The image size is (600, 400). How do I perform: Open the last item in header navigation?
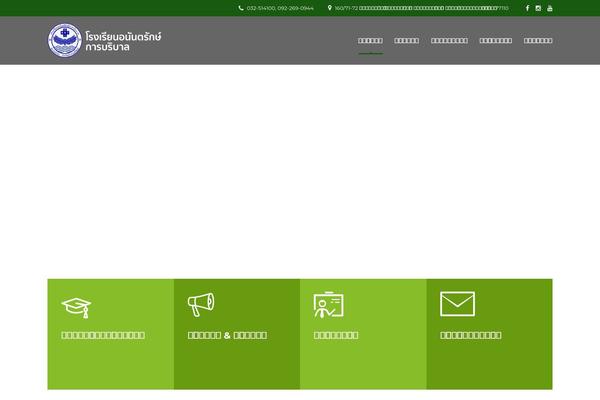point(538,41)
